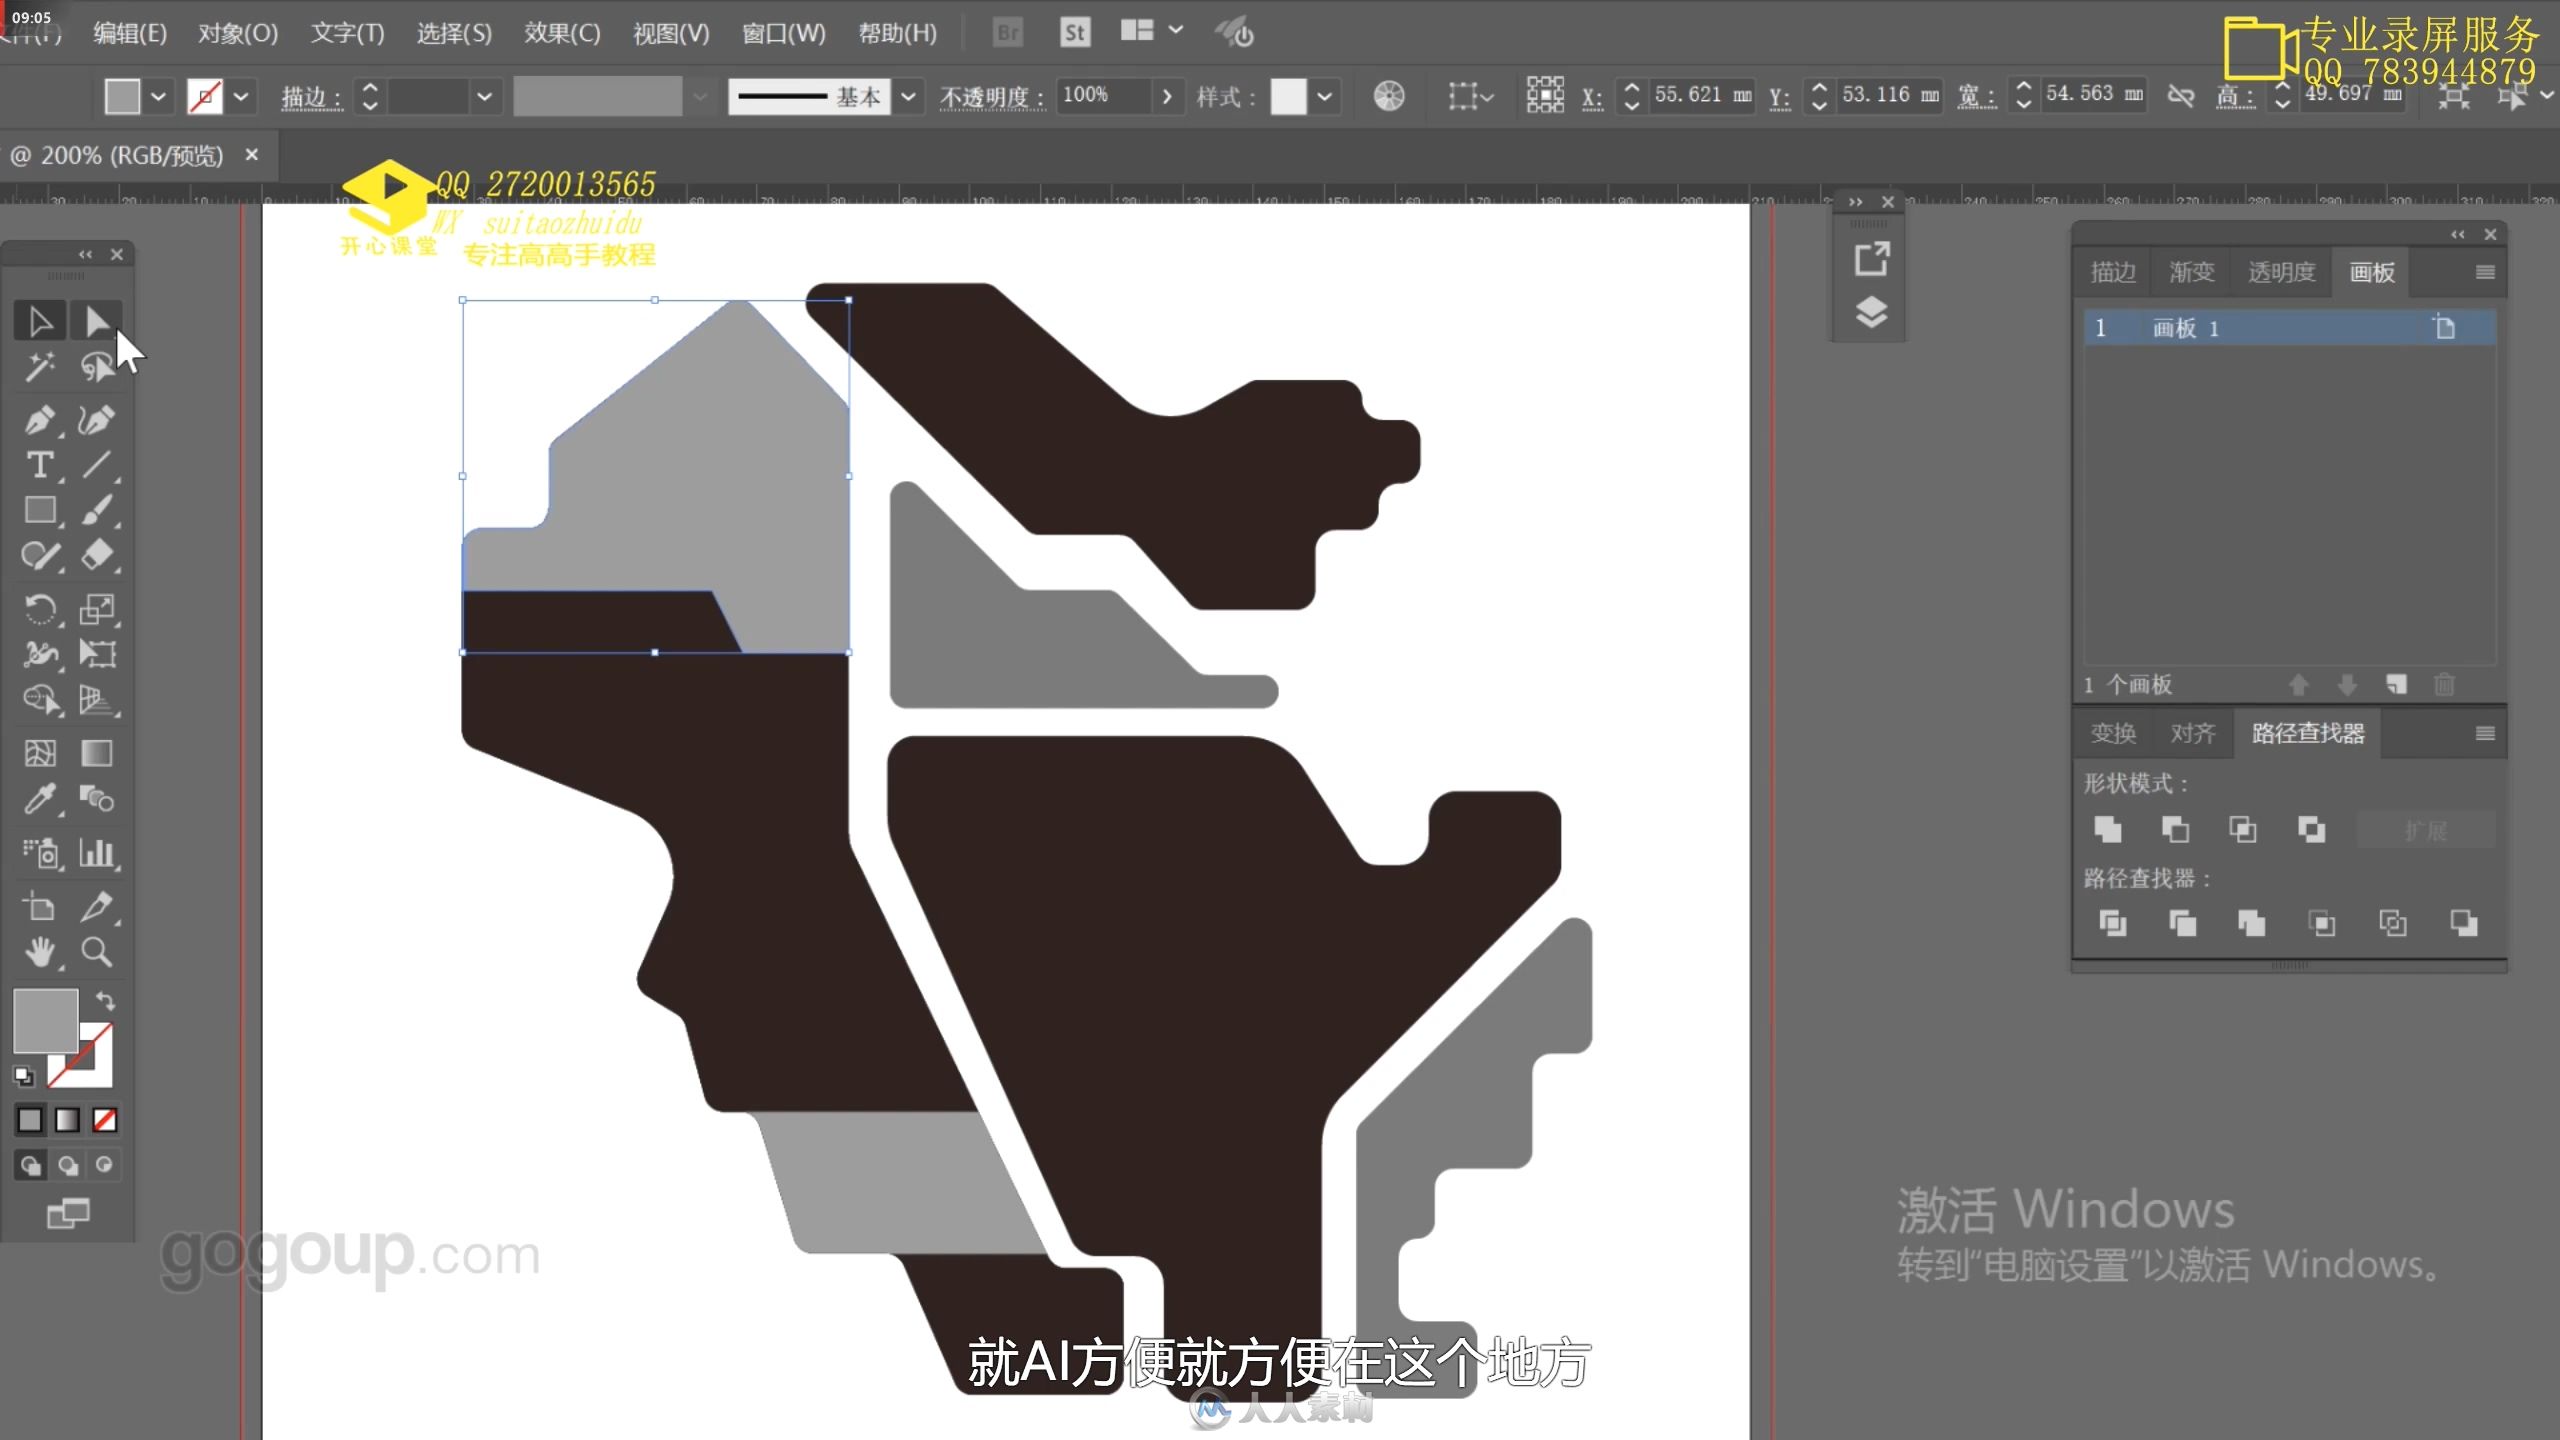This screenshot has height=1440, width=2560.
Task: Switch to the 对齐 tab
Action: click(x=2193, y=733)
